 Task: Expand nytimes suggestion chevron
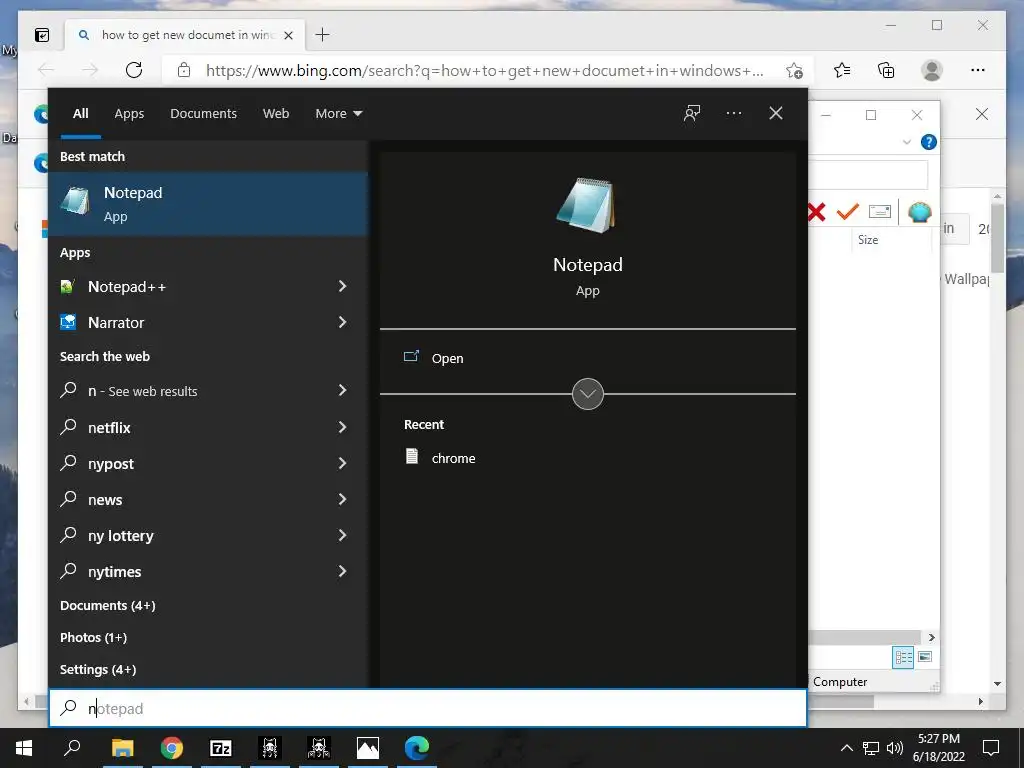pos(342,571)
